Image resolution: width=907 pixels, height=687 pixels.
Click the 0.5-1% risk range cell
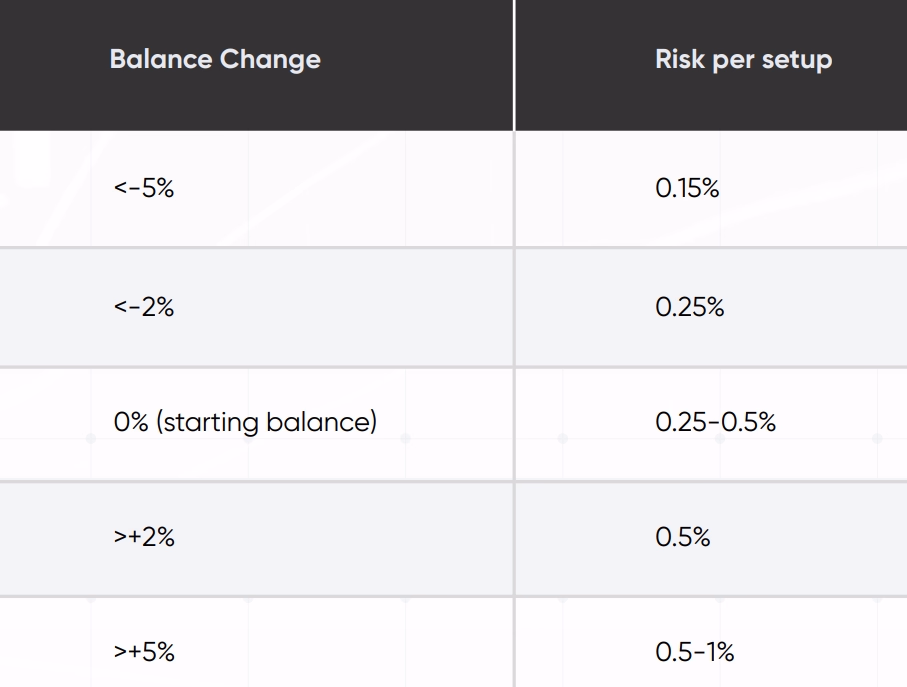click(694, 652)
